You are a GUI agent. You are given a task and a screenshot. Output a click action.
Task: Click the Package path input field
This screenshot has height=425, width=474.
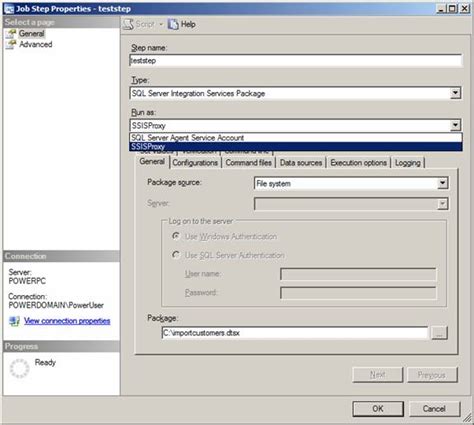[x=295, y=333]
